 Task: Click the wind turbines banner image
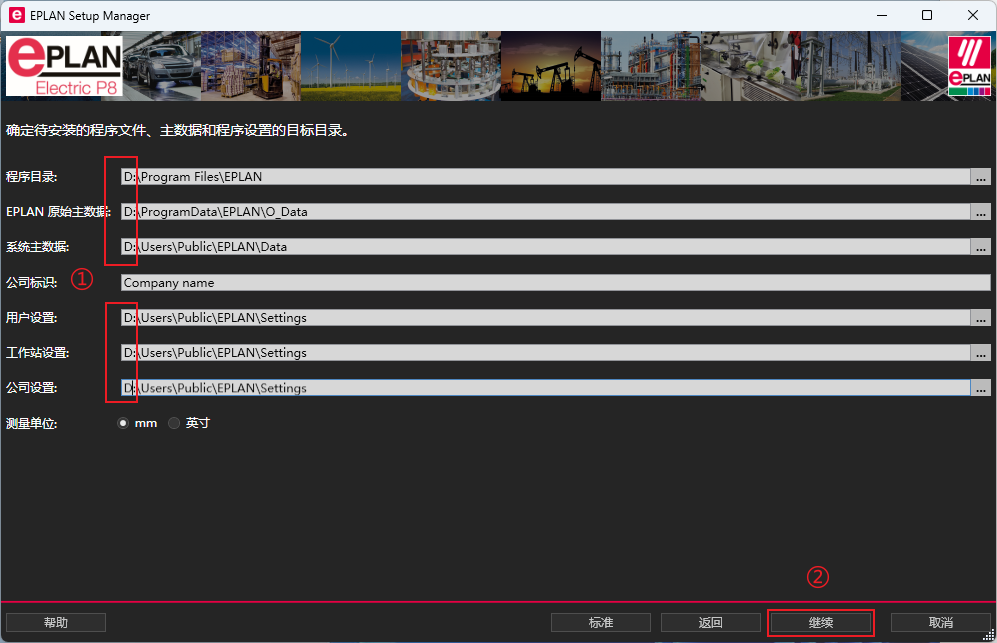(x=351, y=66)
